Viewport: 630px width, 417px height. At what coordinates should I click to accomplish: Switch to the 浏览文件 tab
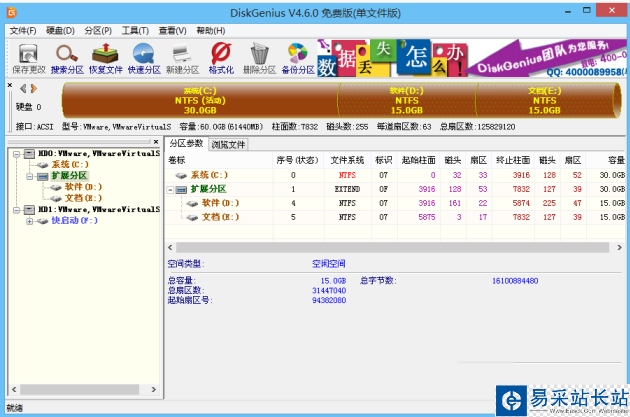click(228, 145)
